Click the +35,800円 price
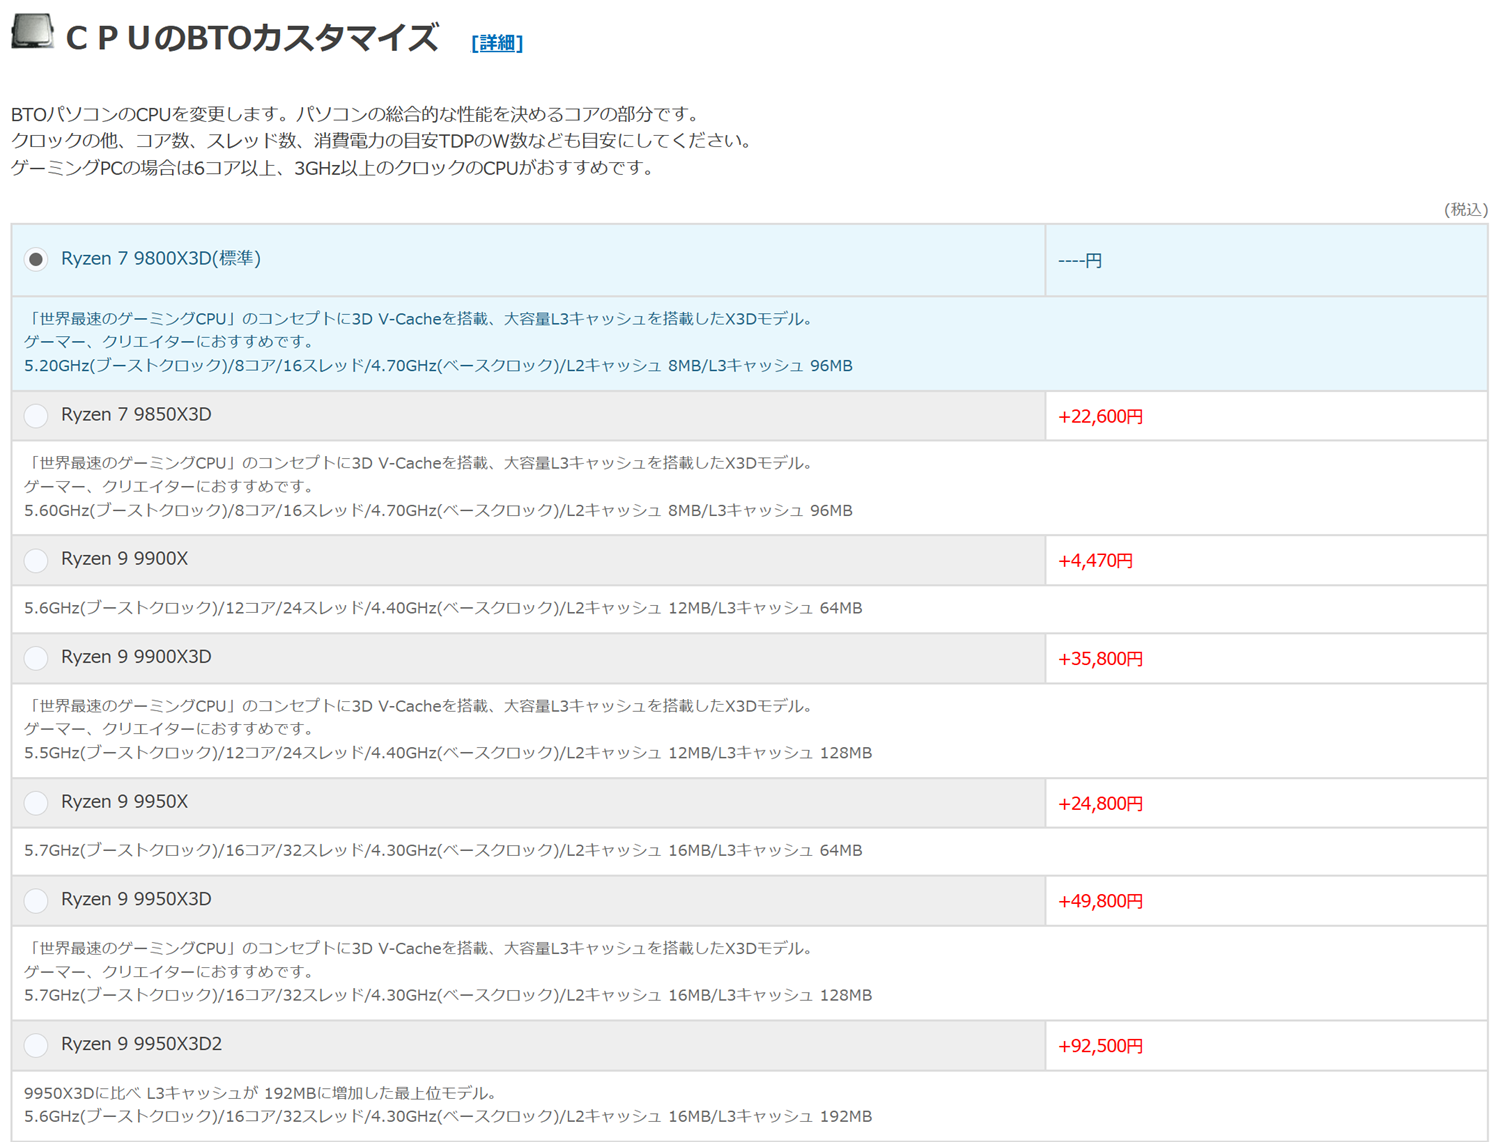The image size is (1500, 1142). [1101, 658]
